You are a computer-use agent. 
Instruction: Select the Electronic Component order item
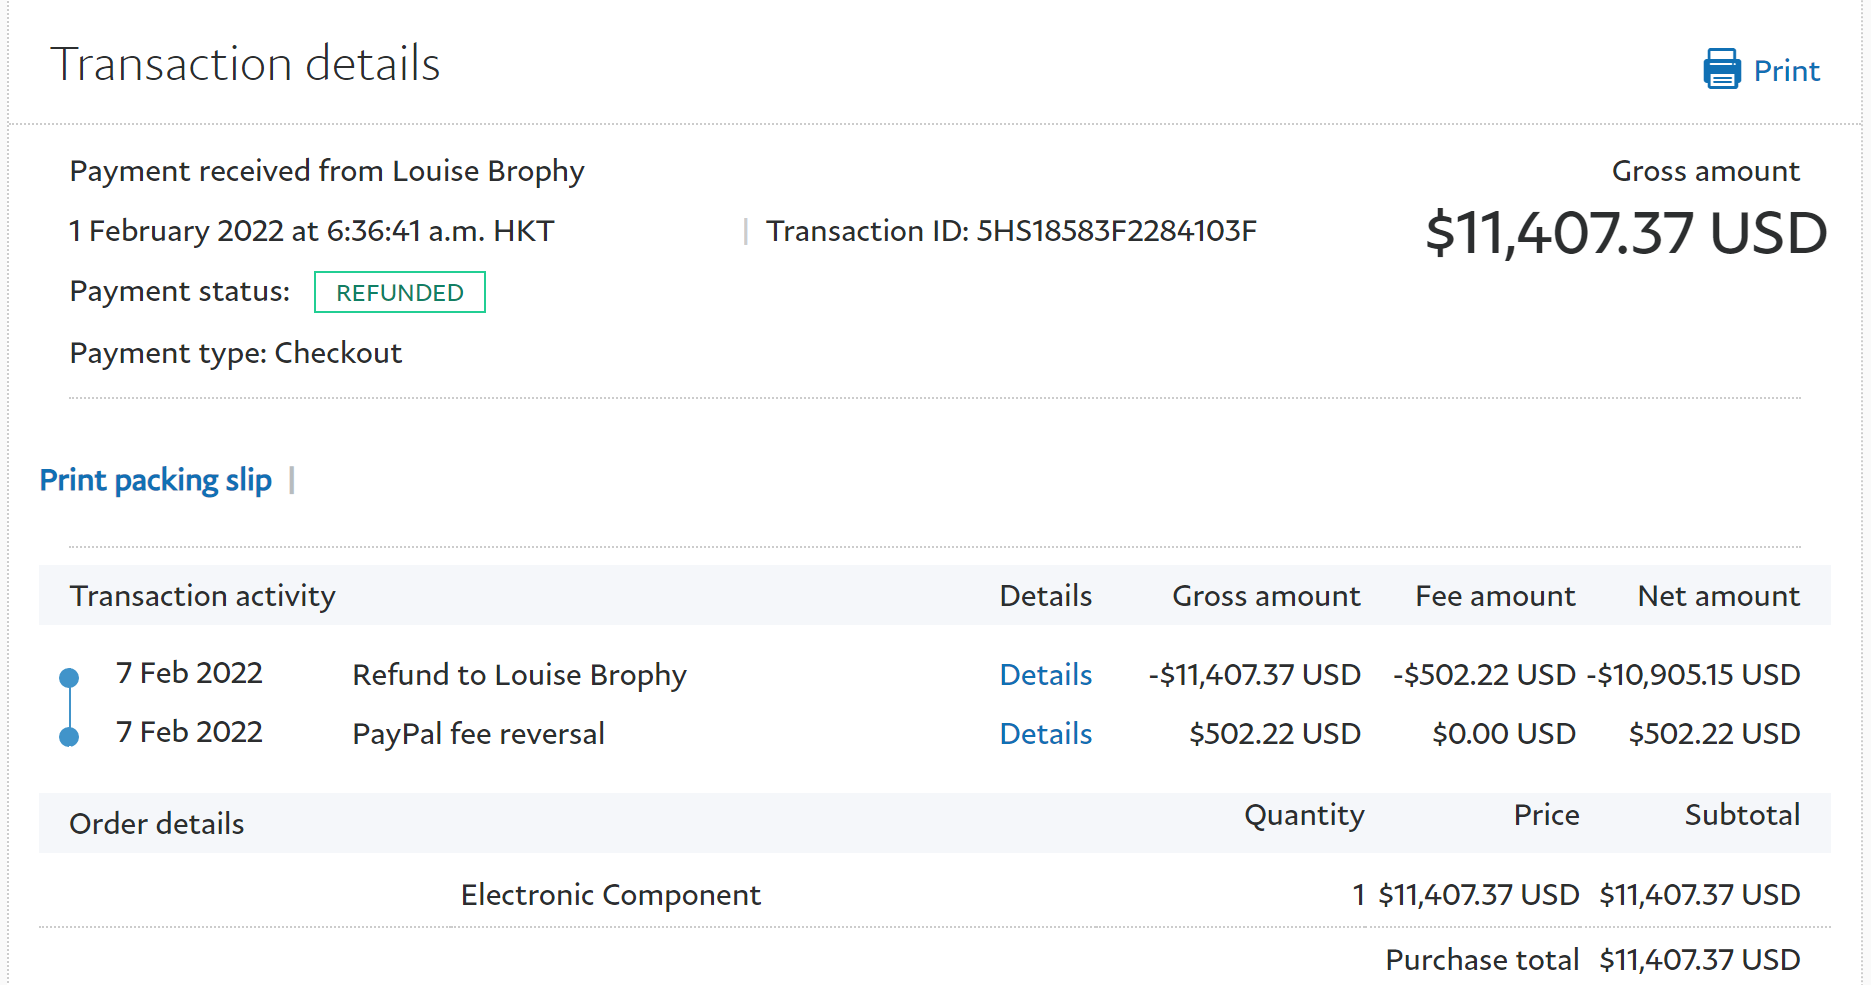point(610,895)
